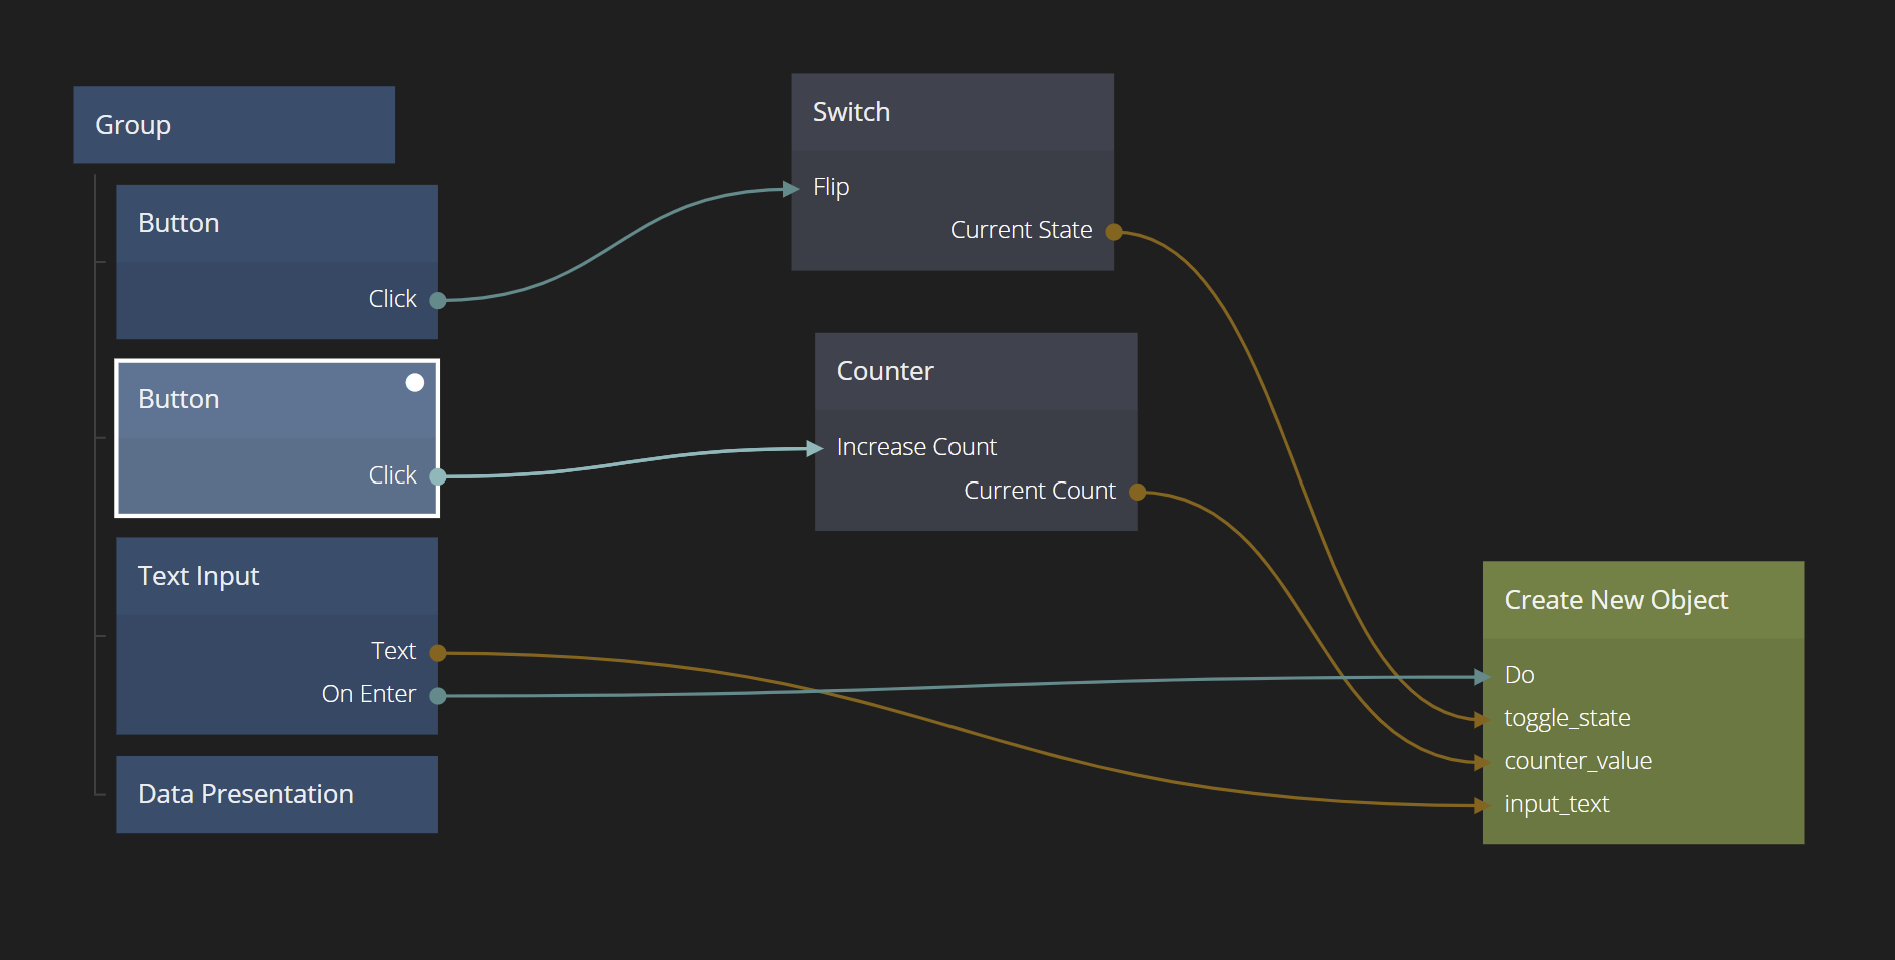Click the Switch node's Current State output port
1895x960 pixels.
(1114, 232)
